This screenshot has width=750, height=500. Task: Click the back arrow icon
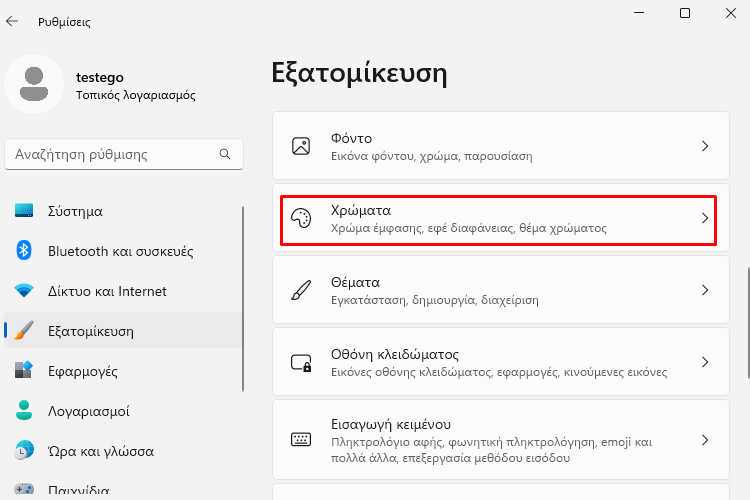click(12, 21)
